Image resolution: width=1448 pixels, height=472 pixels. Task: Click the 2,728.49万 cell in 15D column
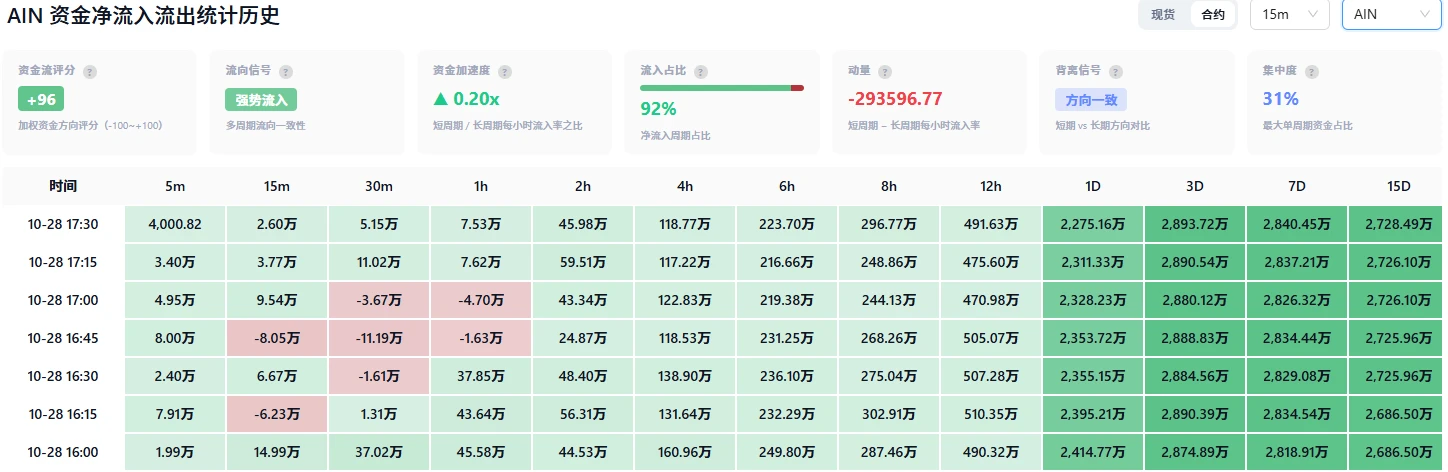(x=1398, y=224)
